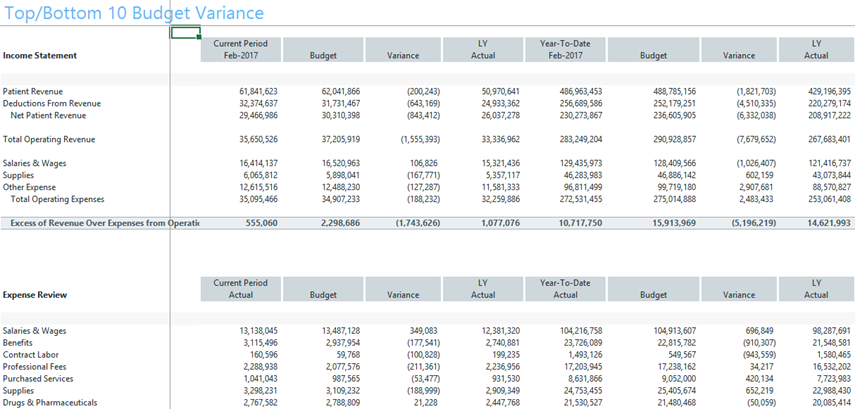Click the Patient Revenue row label

click(35, 91)
